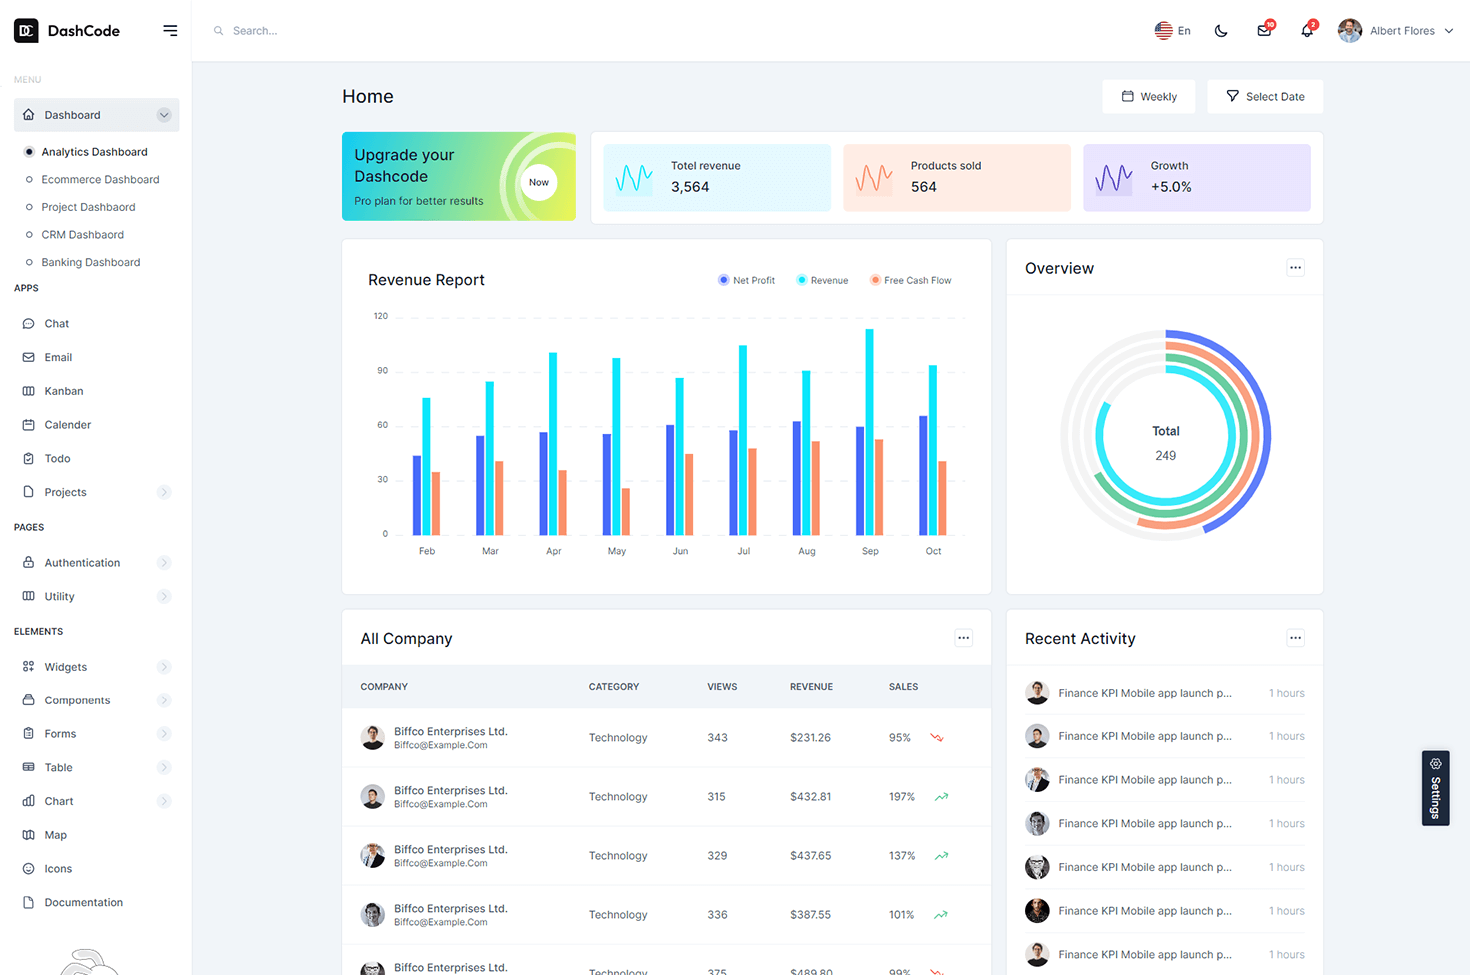The height and width of the screenshot is (975, 1470).
Task: Click into the Search field
Action: coord(255,31)
